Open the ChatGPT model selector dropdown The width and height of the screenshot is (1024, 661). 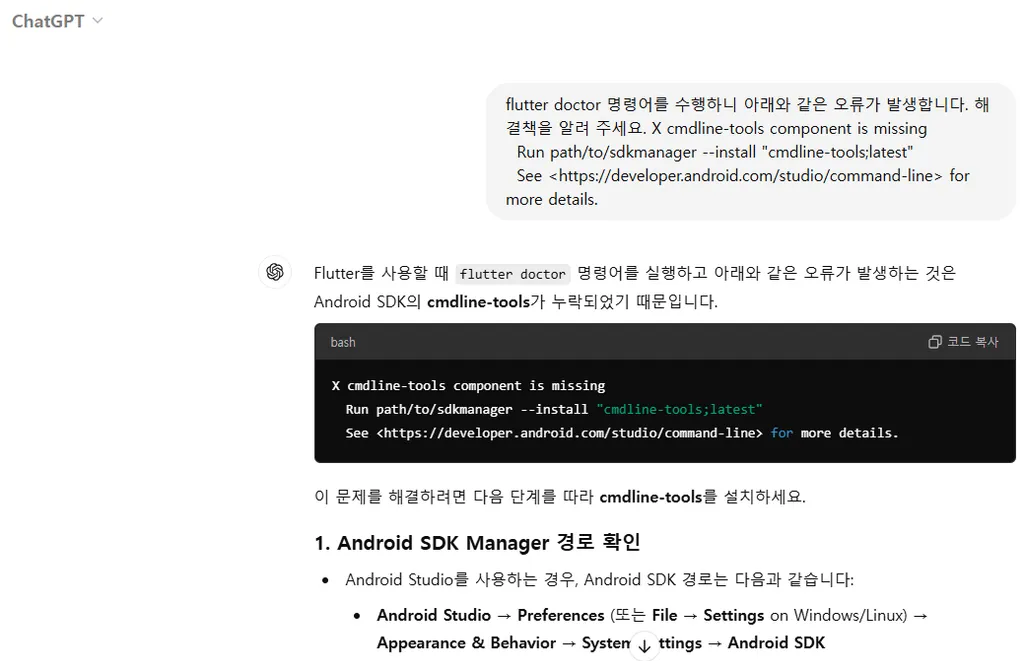(57, 21)
